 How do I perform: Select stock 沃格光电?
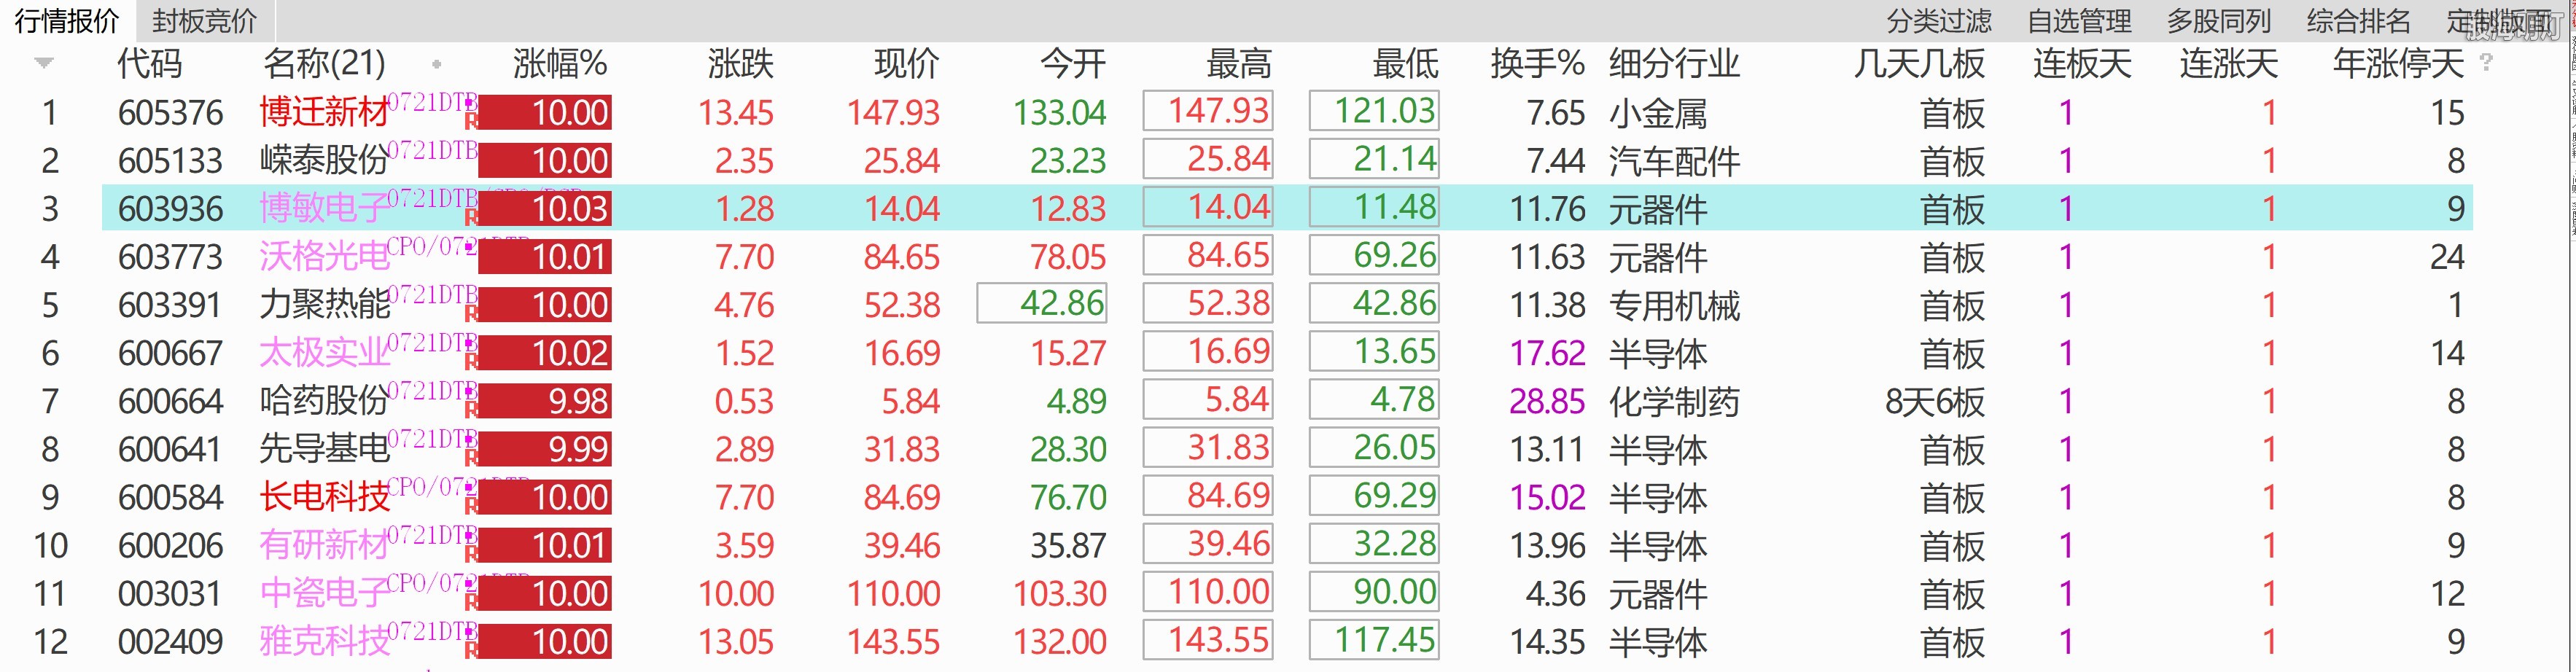click(x=324, y=256)
